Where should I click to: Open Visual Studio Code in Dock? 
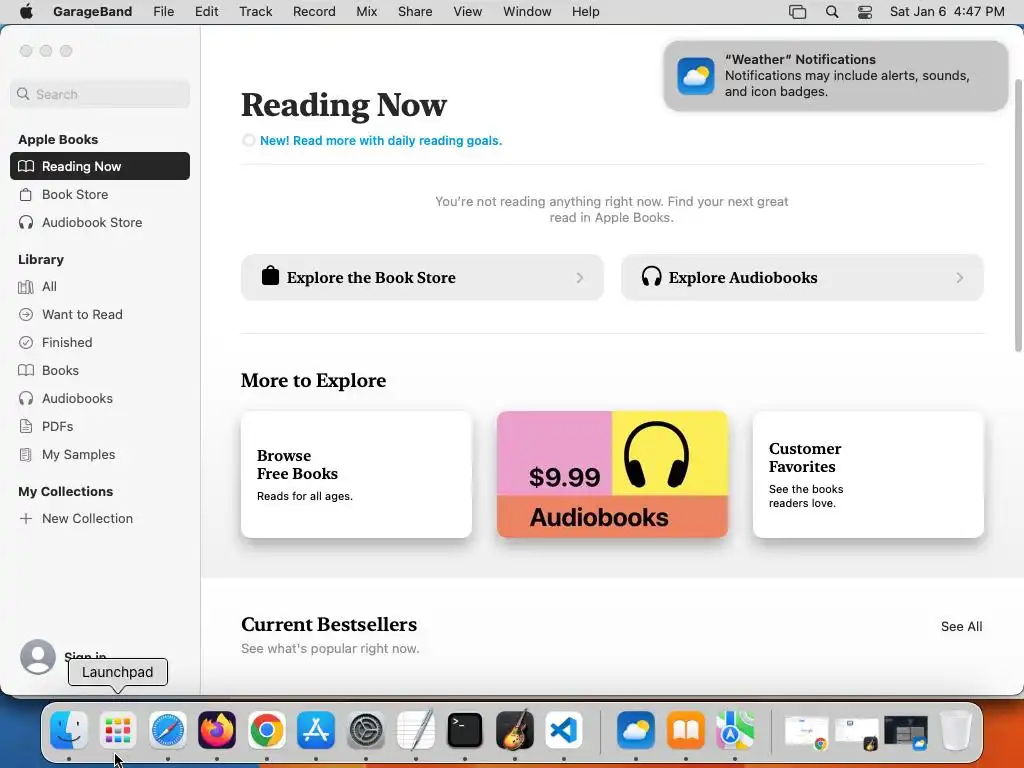[564, 730]
